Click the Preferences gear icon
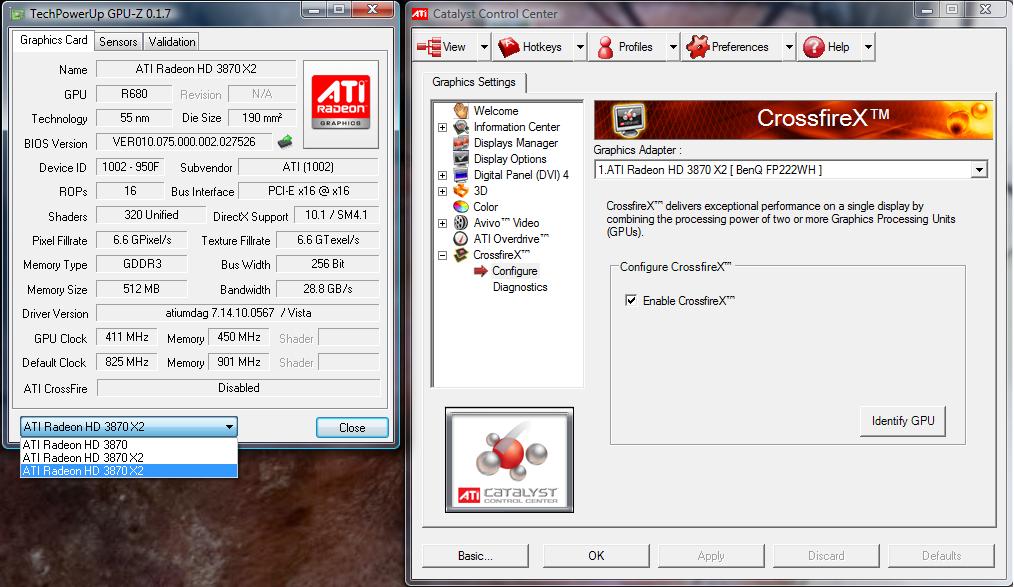Image resolution: width=1014 pixels, height=587 pixels. coord(698,47)
